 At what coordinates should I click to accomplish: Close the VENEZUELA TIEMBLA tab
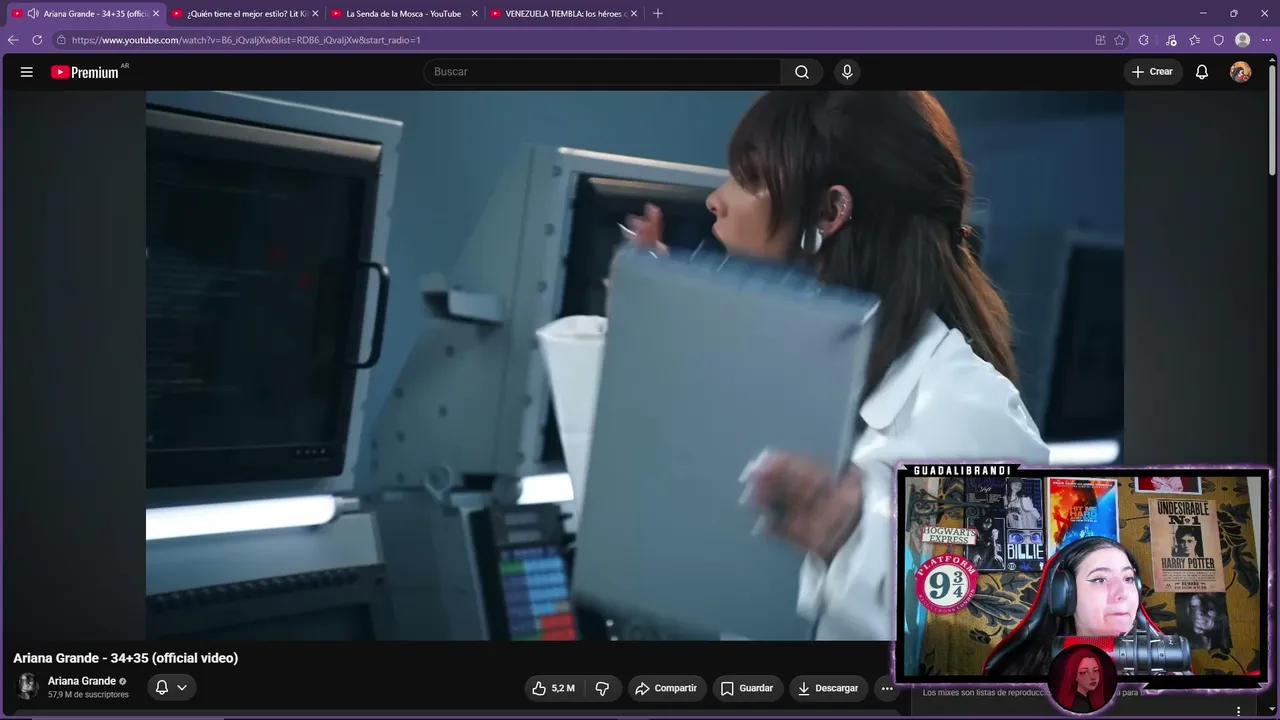pyautogui.click(x=634, y=14)
